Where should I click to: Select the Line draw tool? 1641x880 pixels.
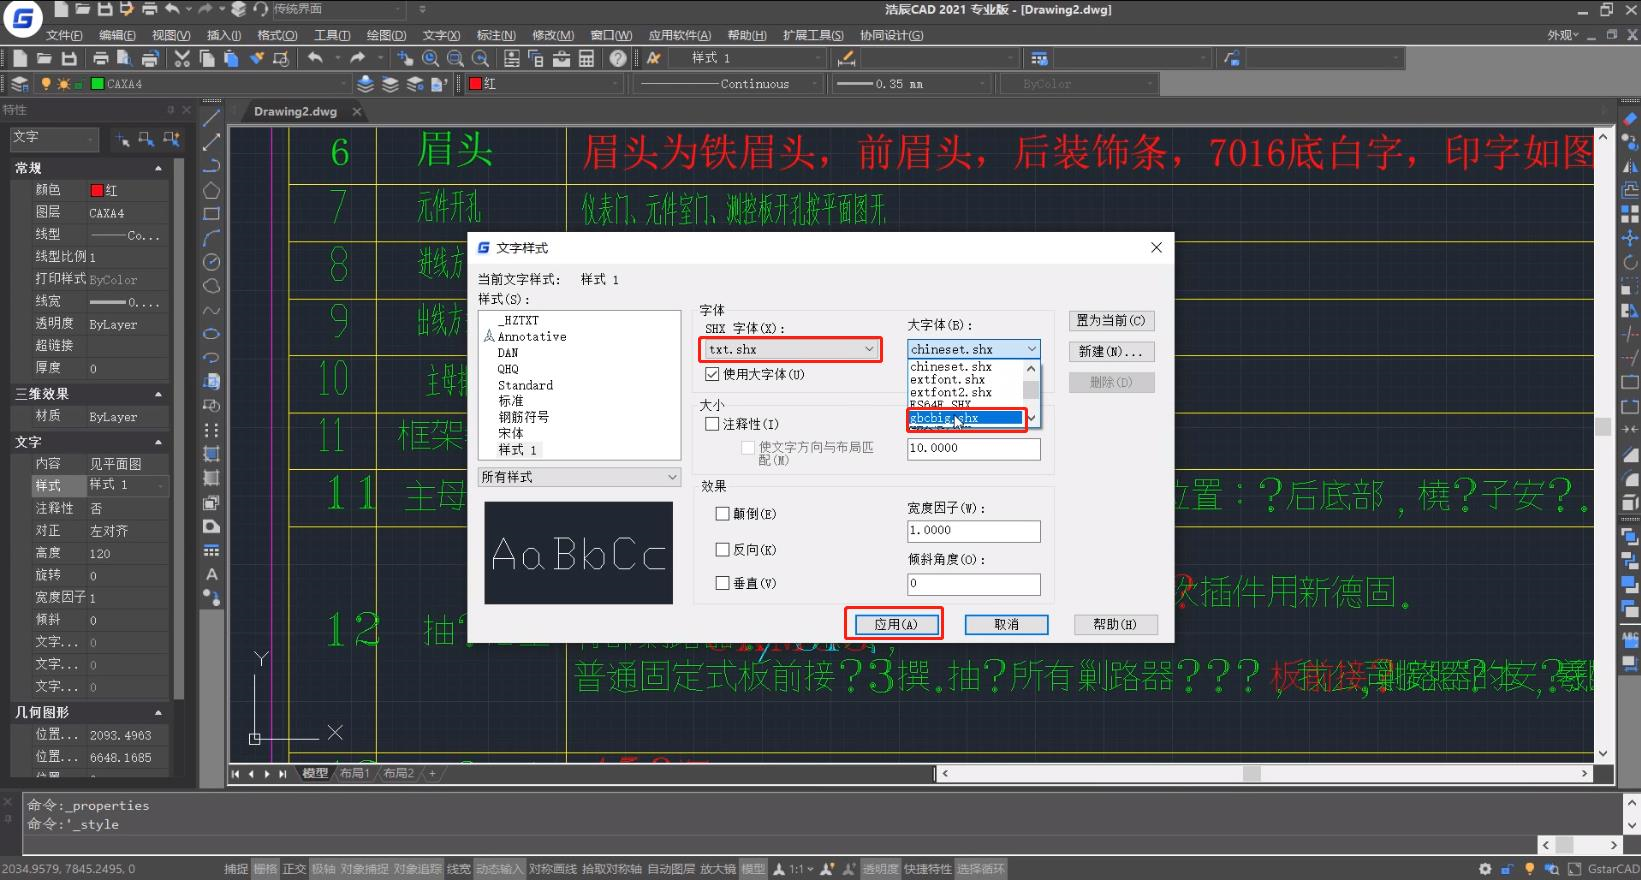[x=211, y=118]
